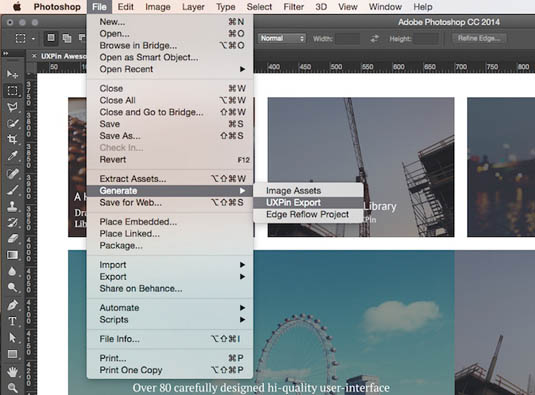Click the Refine Edge button
This screenshot has width=535, height=395.
point(479,38)
